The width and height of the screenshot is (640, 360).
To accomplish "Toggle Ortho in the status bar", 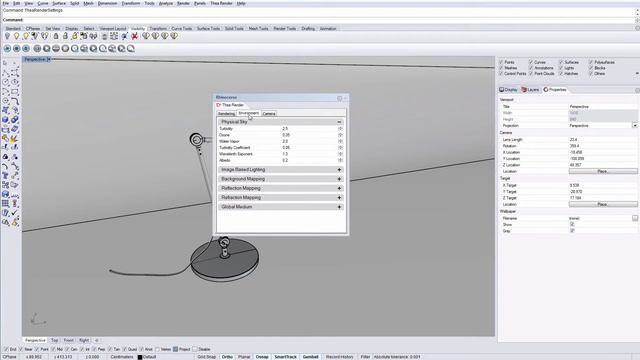I will click(x=227, y=357).
